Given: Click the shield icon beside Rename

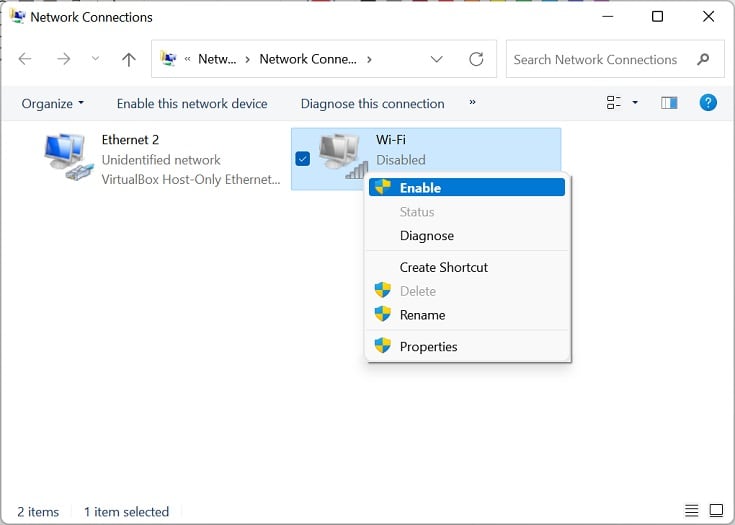Looking at the screenshot, I should tap(382, 314).
